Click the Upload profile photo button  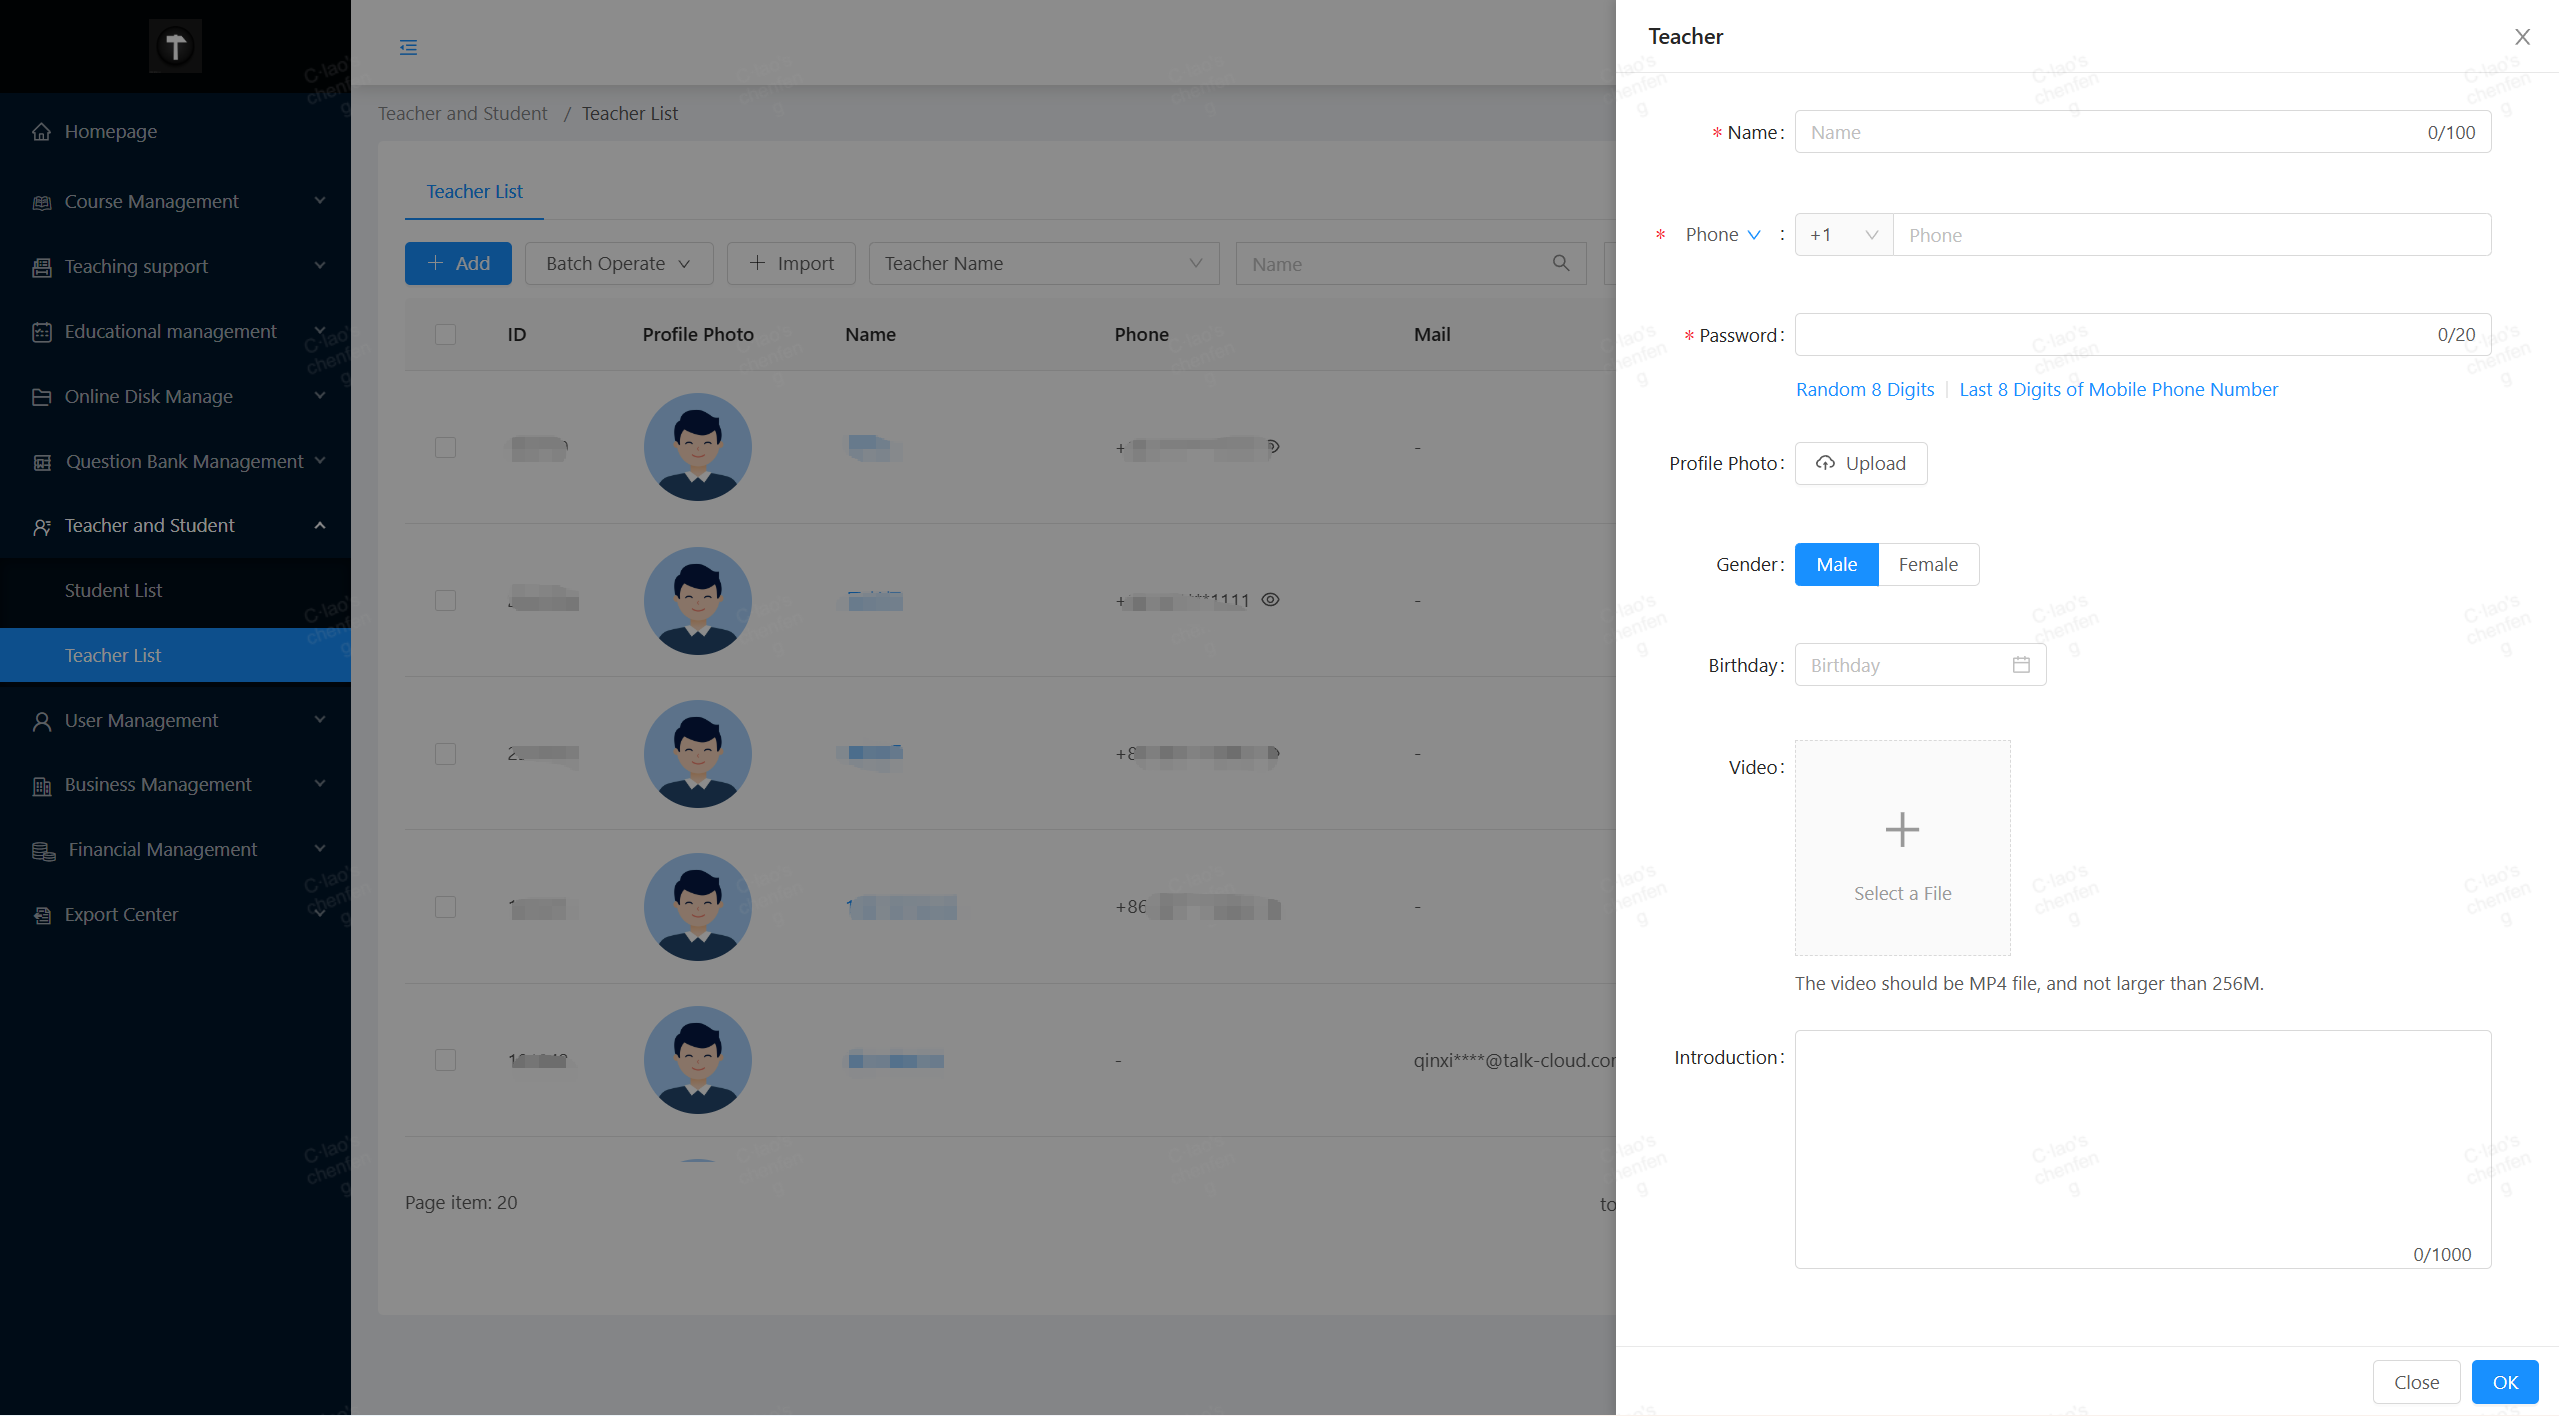pos(1860,464)
